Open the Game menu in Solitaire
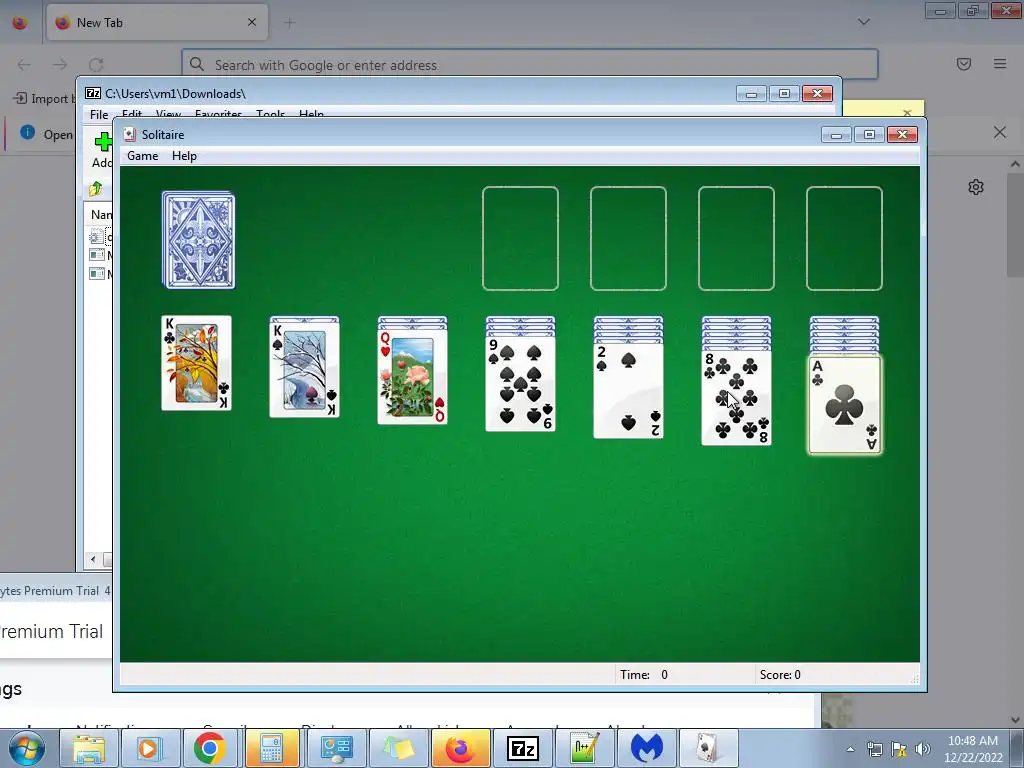Image resolution: width=1024 pixels, height=768 pixels. 142,155
